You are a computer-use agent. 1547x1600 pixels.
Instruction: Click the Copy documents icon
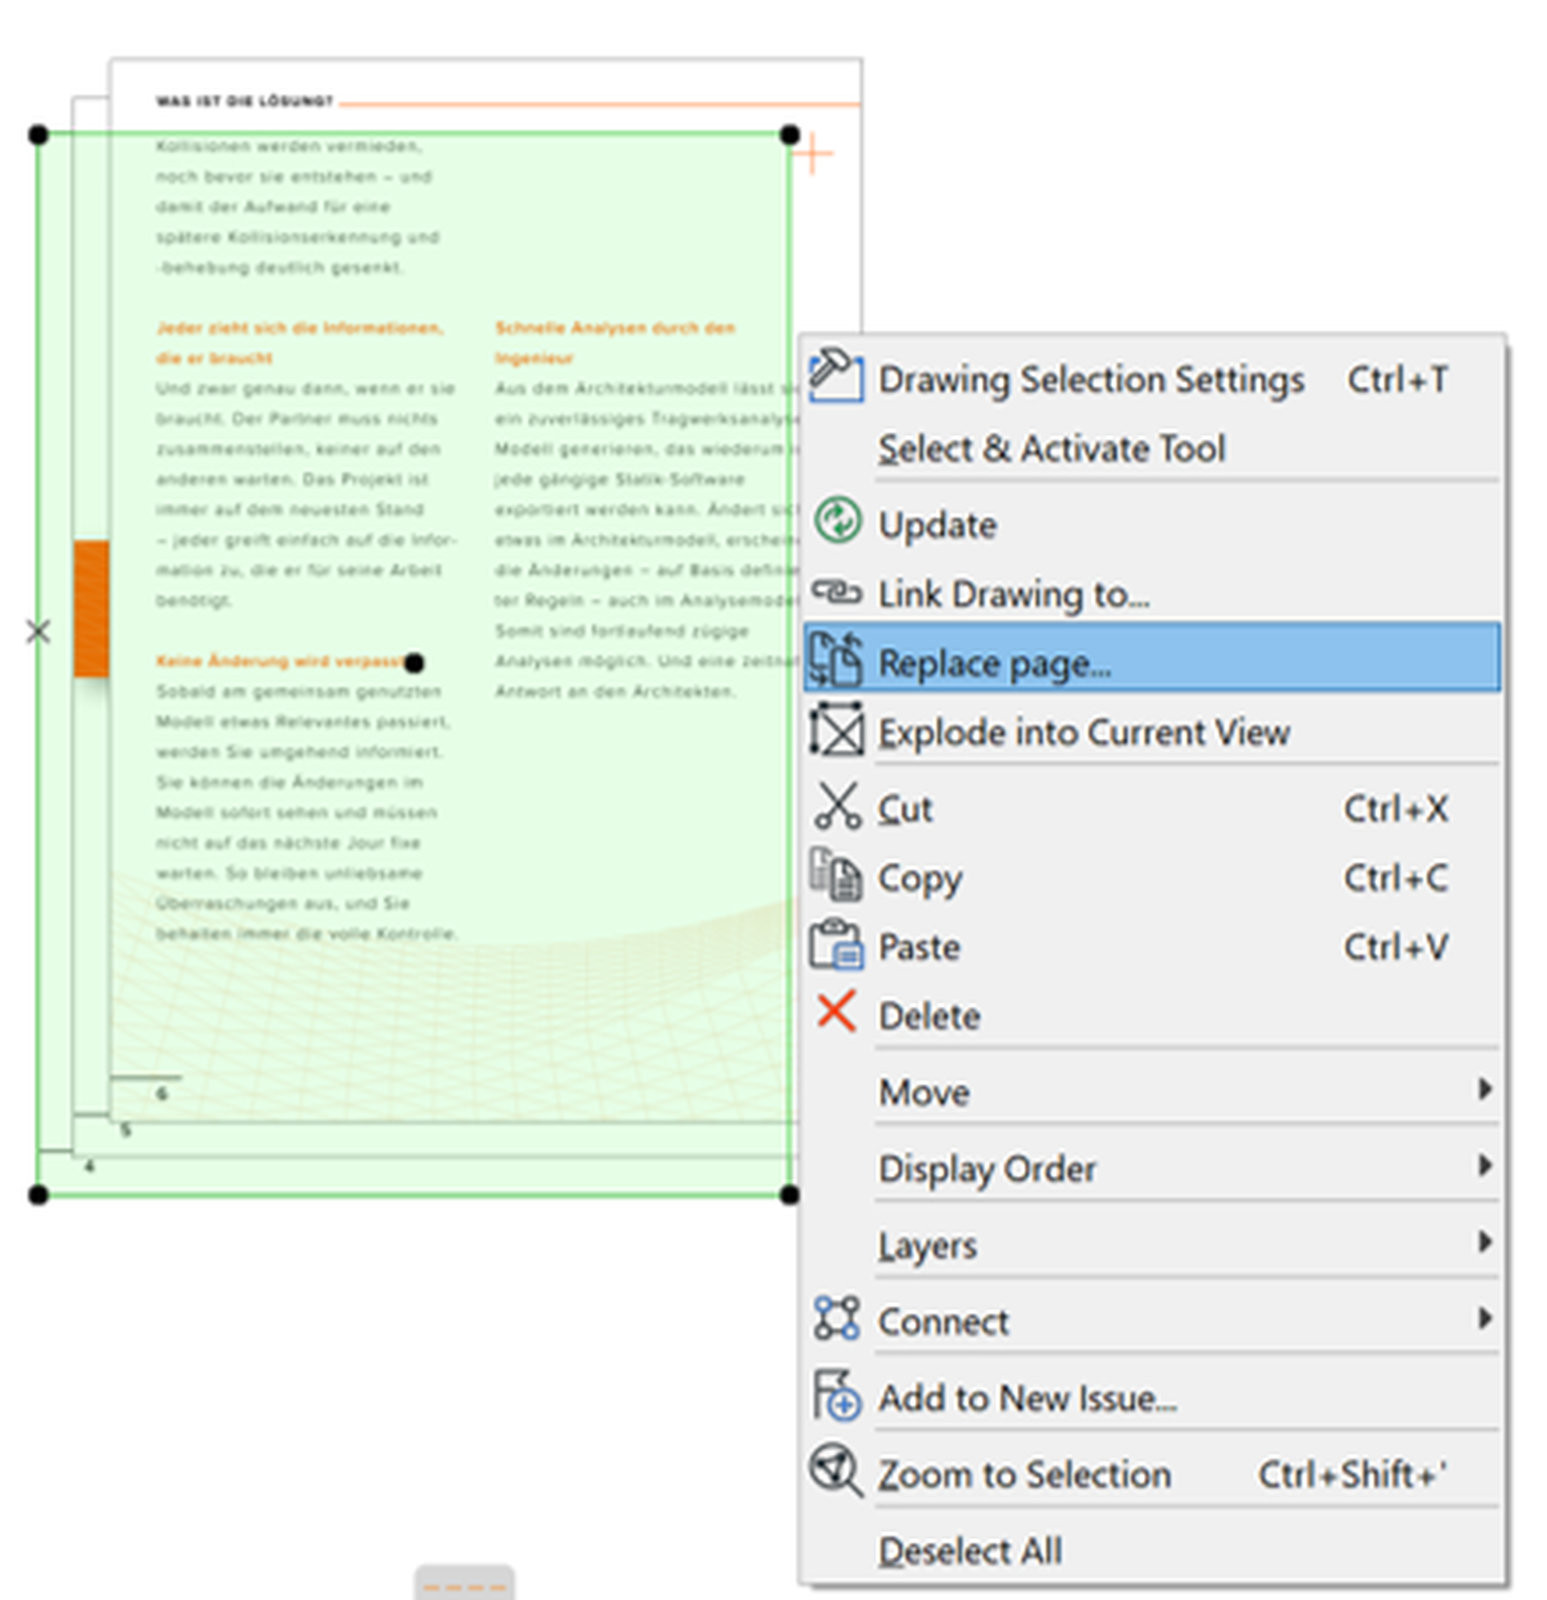tap(835, 876)
